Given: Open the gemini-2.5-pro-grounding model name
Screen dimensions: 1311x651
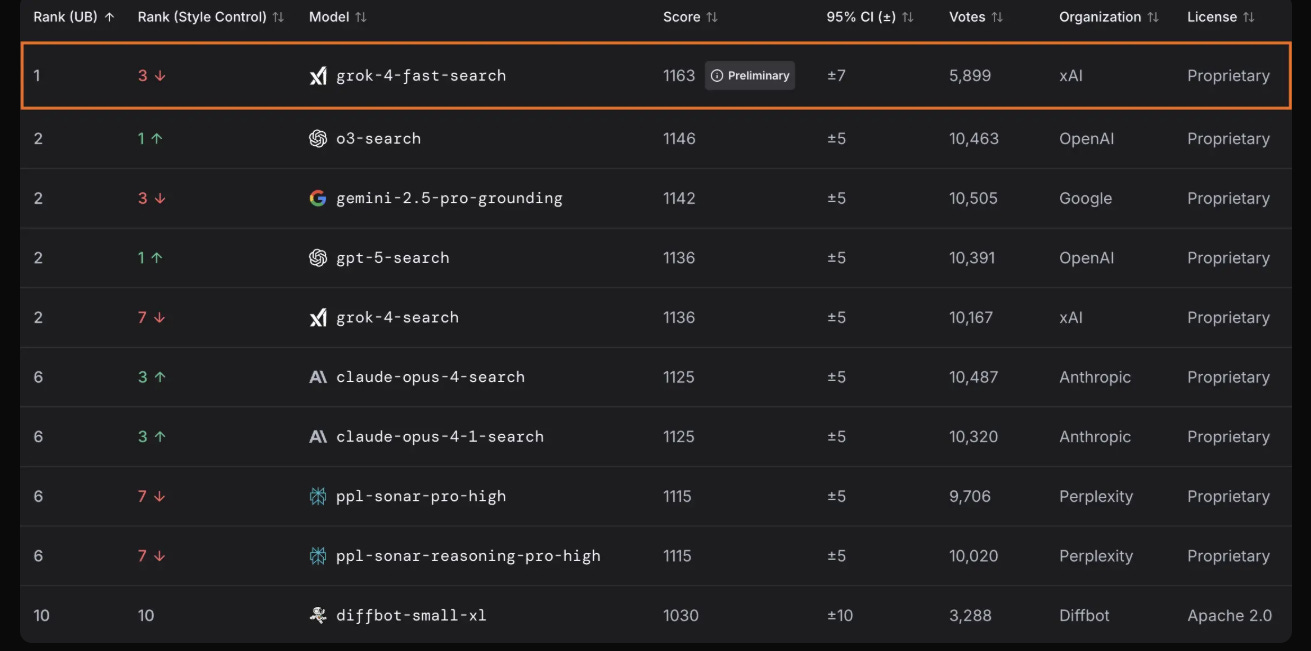Looking at the screenshot, I should point(449,198).
